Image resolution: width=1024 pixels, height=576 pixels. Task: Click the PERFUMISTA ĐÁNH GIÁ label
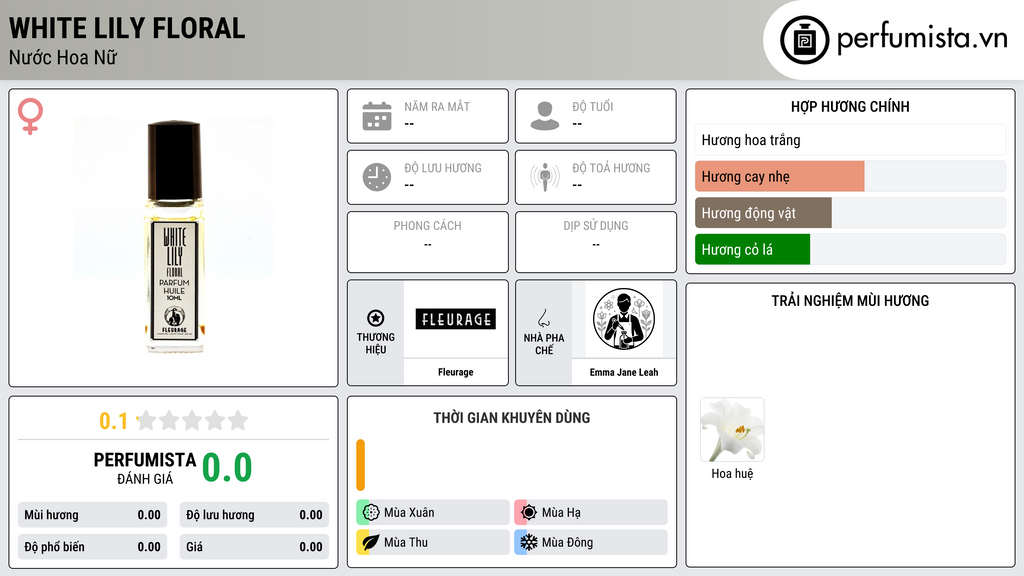click(145, 468)
